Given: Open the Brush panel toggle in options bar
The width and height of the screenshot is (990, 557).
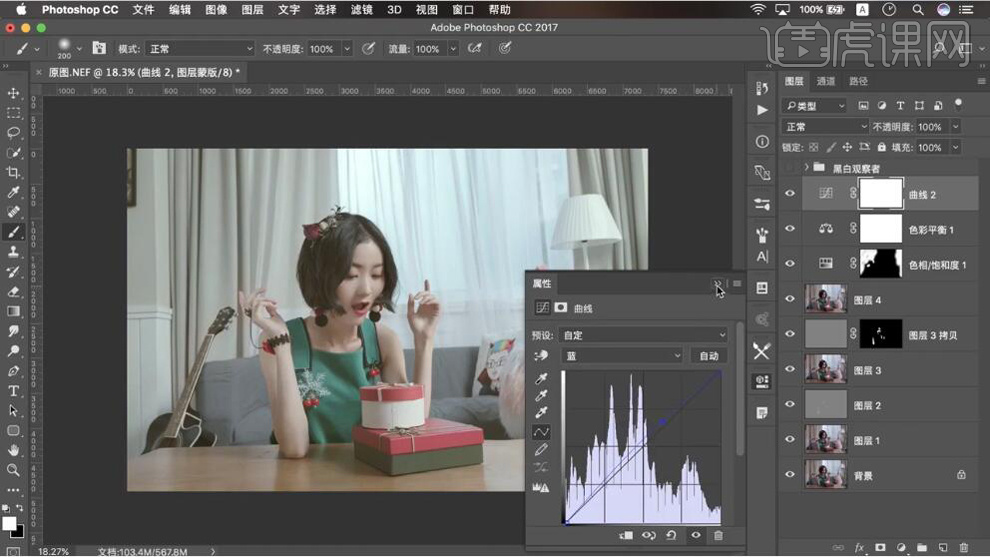Looking at the screenshot, I should click(99, 48).
